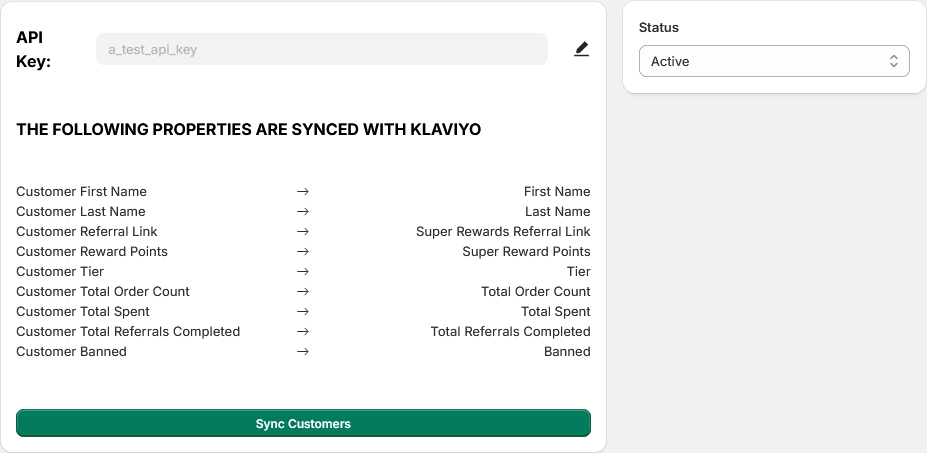Click the Super Rewards Referral Link property
This screenshot has width=927, height=453.
[503, 231]
